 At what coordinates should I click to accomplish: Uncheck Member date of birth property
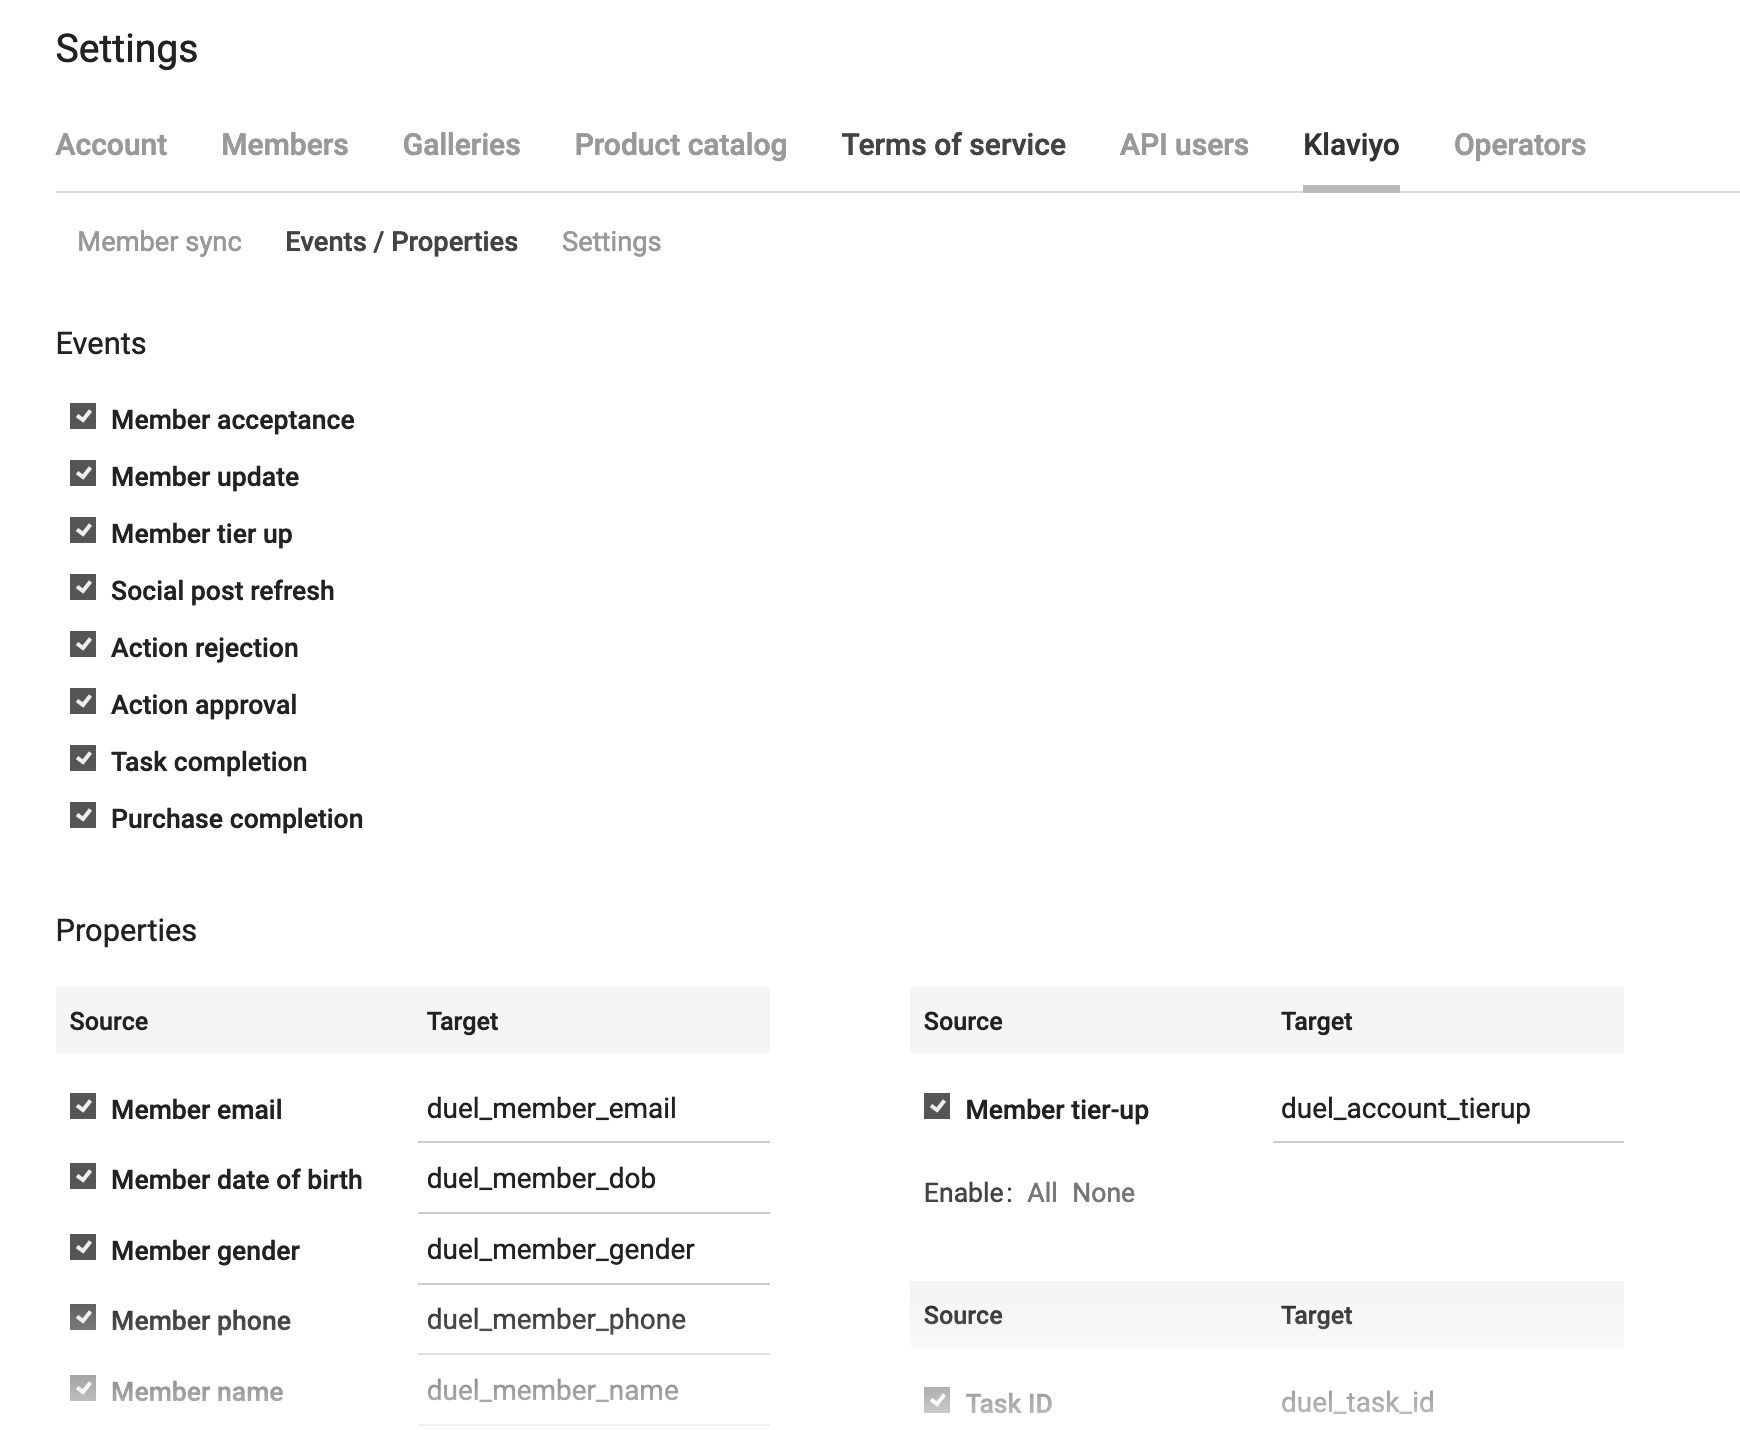pyautogui.click(x=83, y=1177)
